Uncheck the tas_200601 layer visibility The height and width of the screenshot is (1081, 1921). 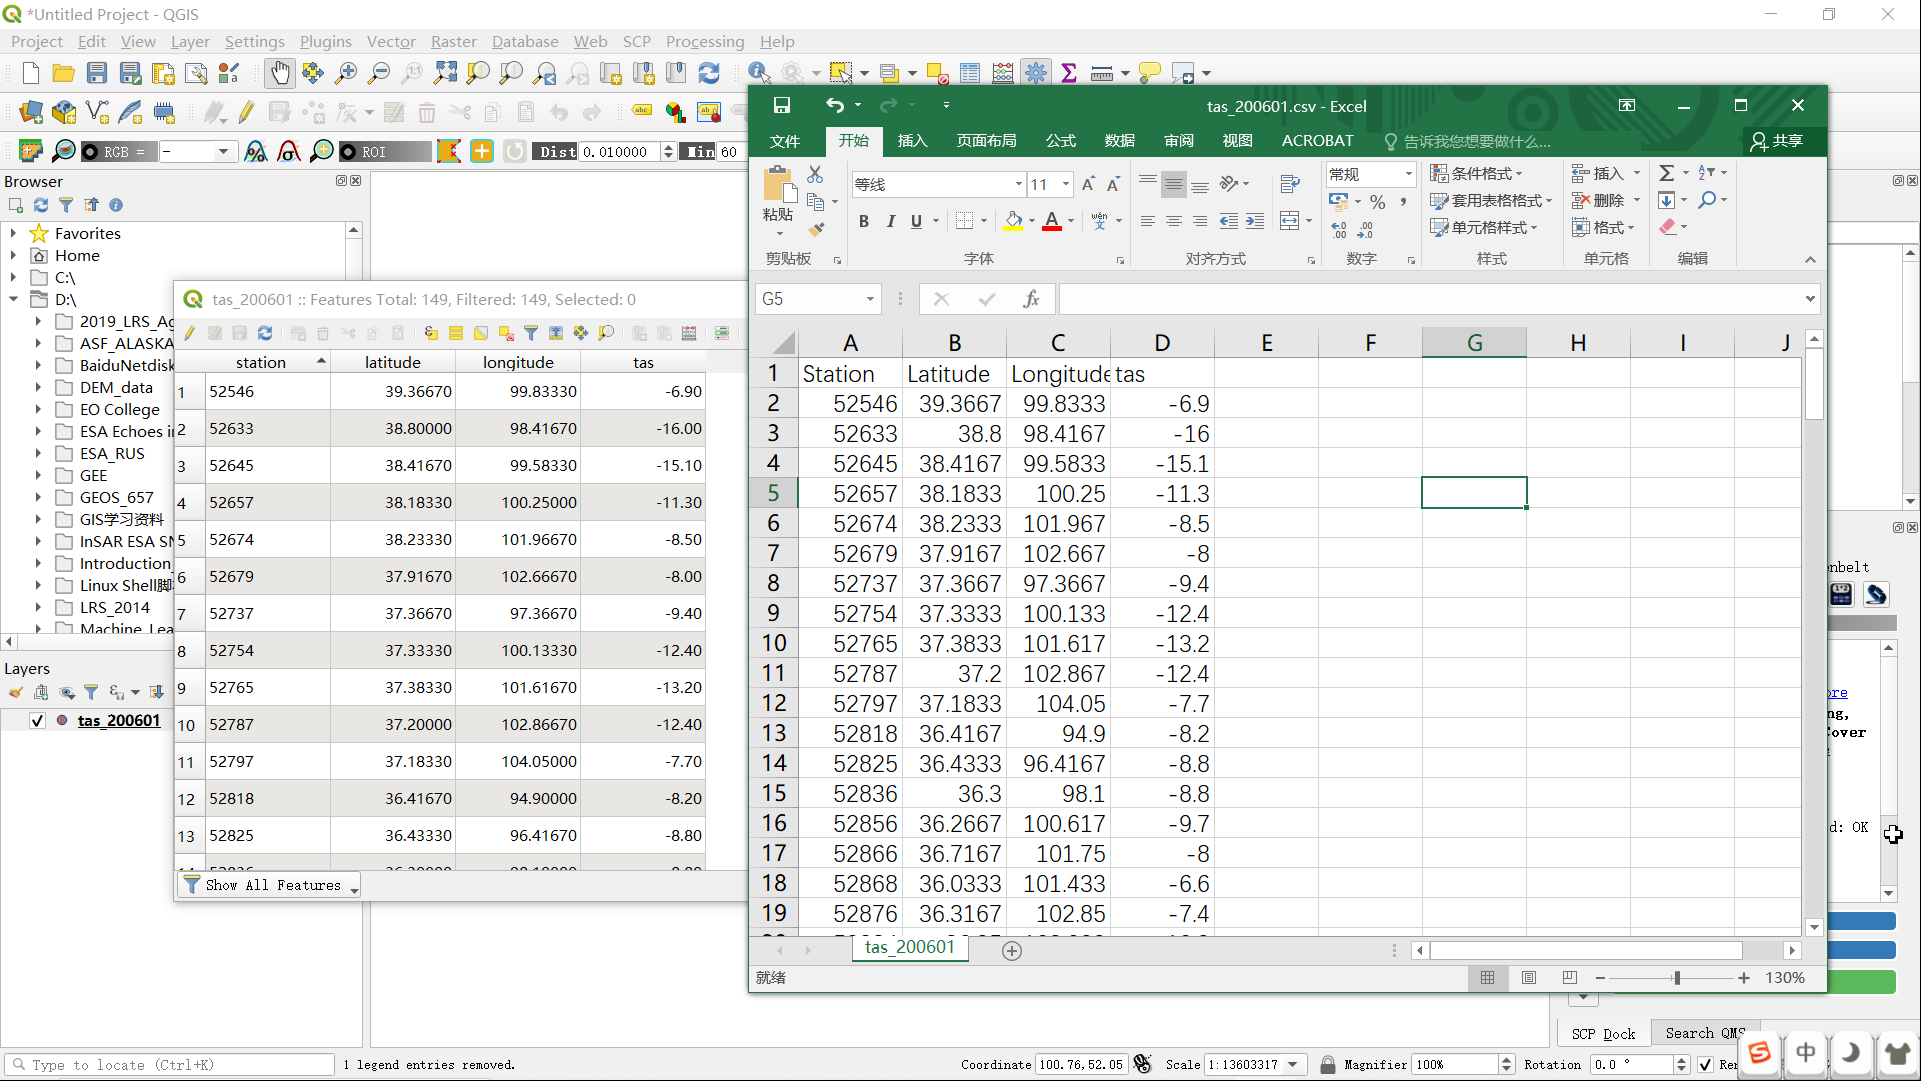pyautogui.click(x=37, y=720)
